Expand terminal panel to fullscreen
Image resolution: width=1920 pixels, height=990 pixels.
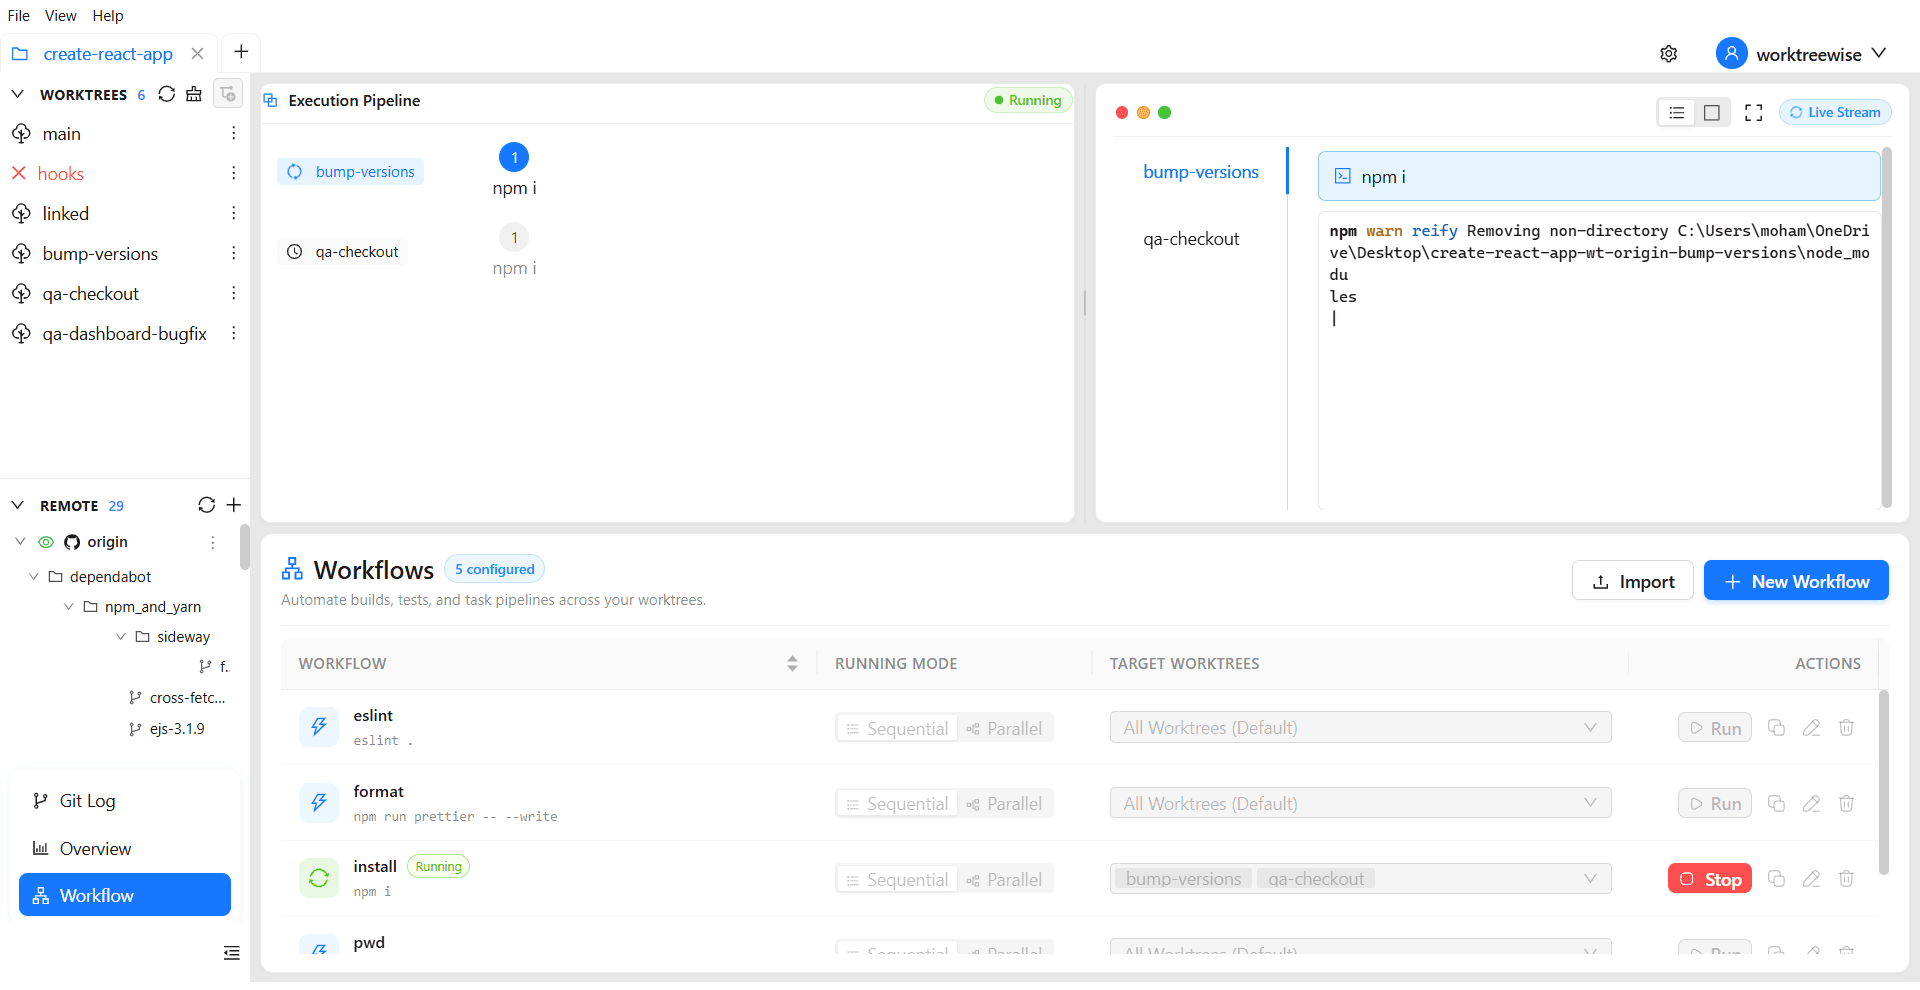[x=1754, y=113]
